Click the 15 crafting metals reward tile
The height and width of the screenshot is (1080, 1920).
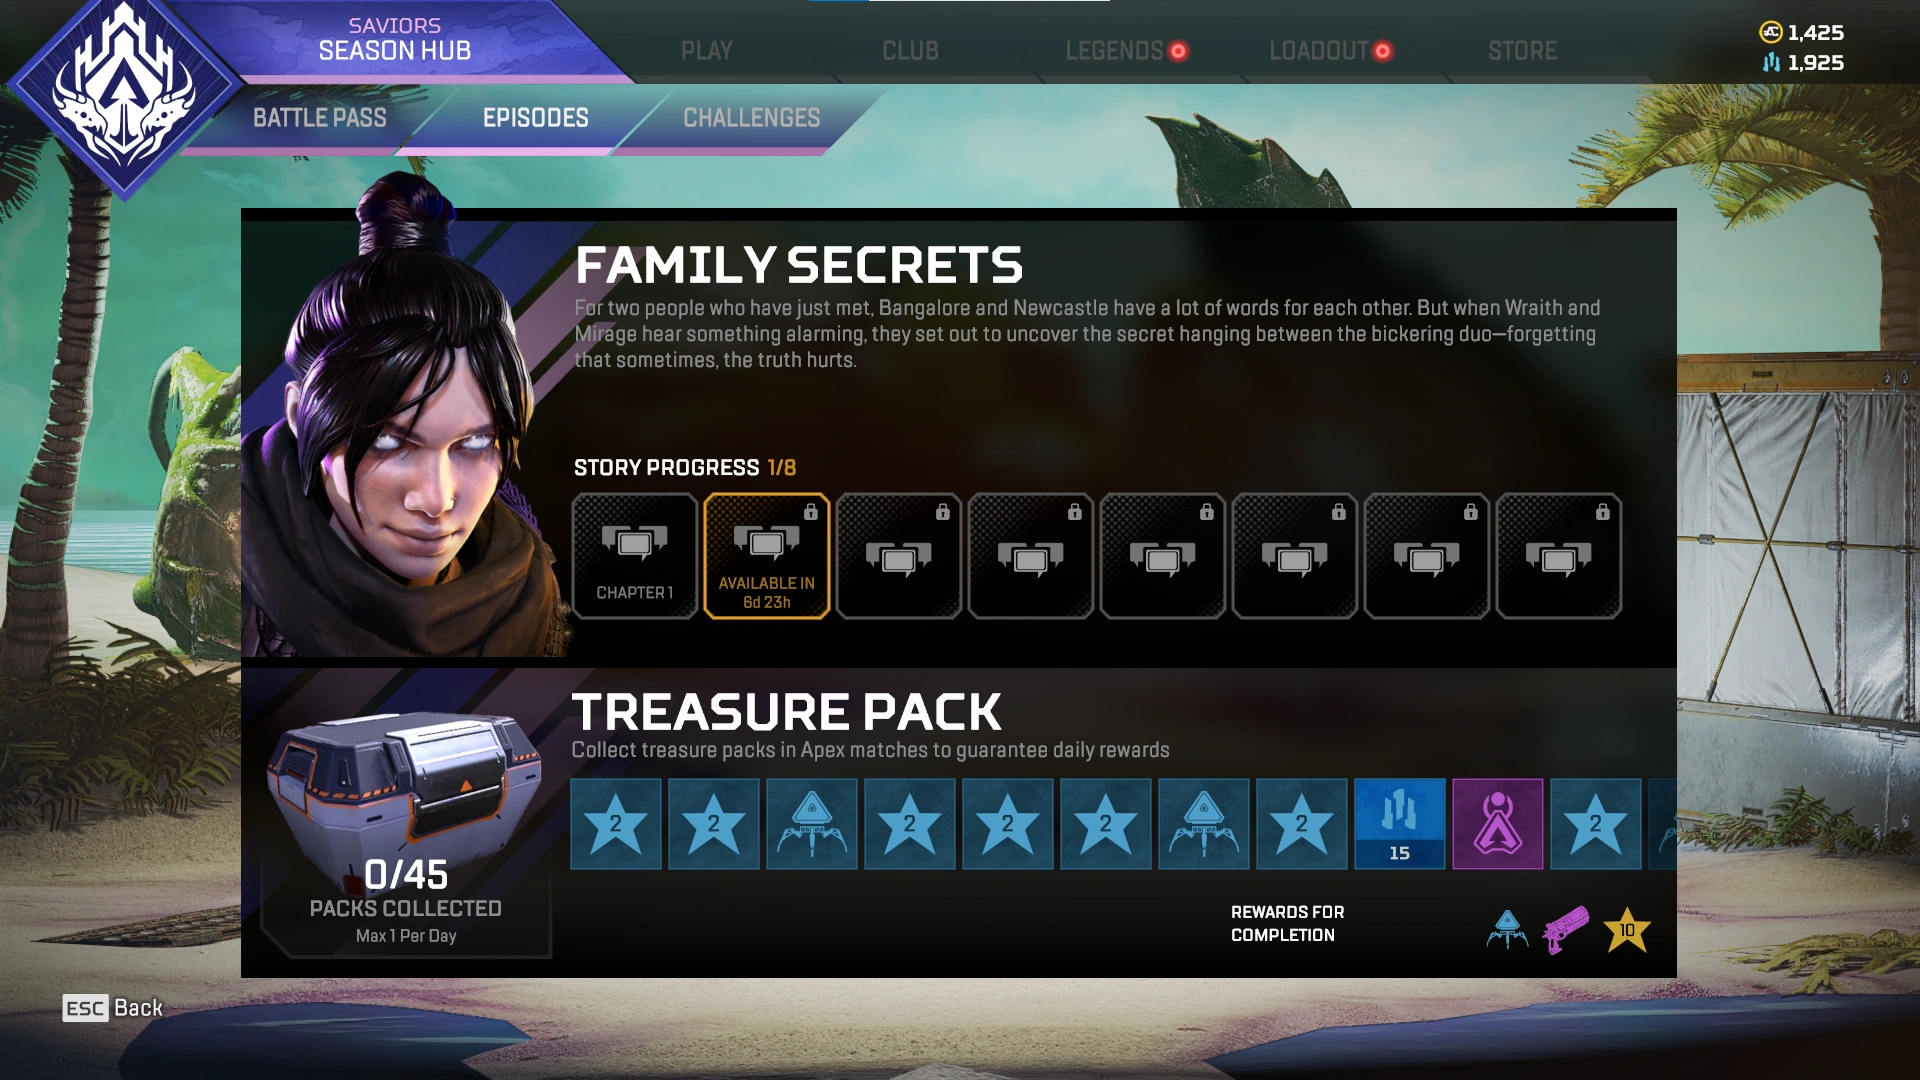pos(1400,824)
